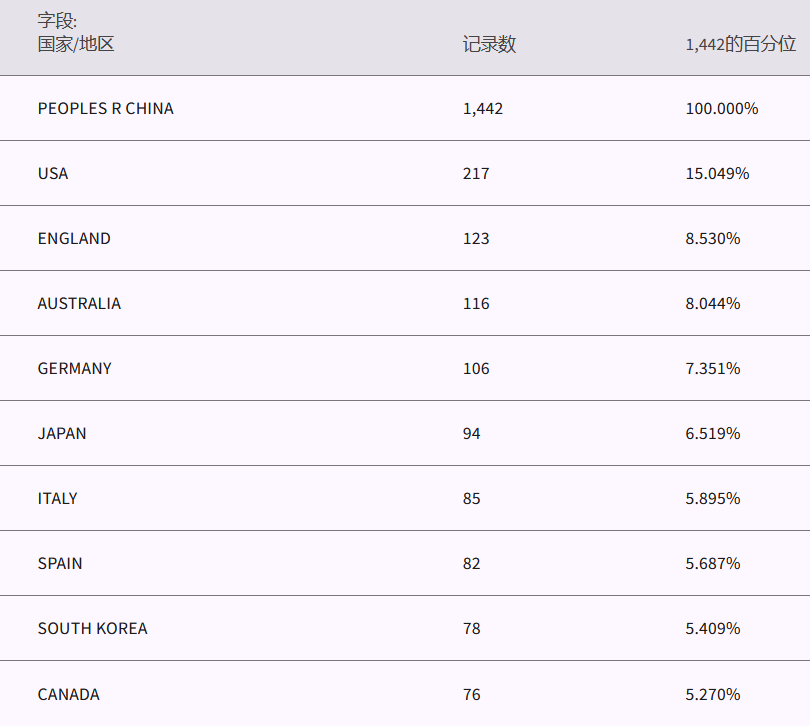The height and width of the screenshot is (726, 810).
Task: Click the 1,442的百分位 column header
Action: pos(740,44)
